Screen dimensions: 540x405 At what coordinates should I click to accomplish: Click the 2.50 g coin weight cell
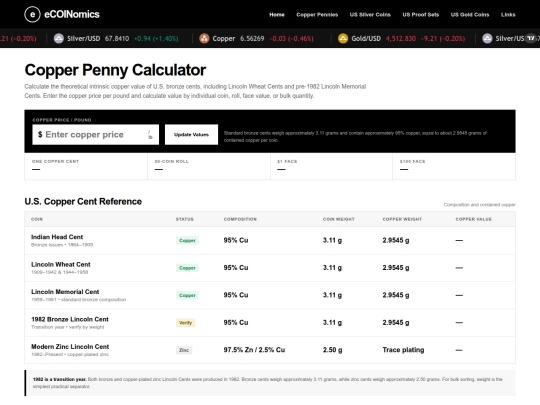click(x=332, y=350)
